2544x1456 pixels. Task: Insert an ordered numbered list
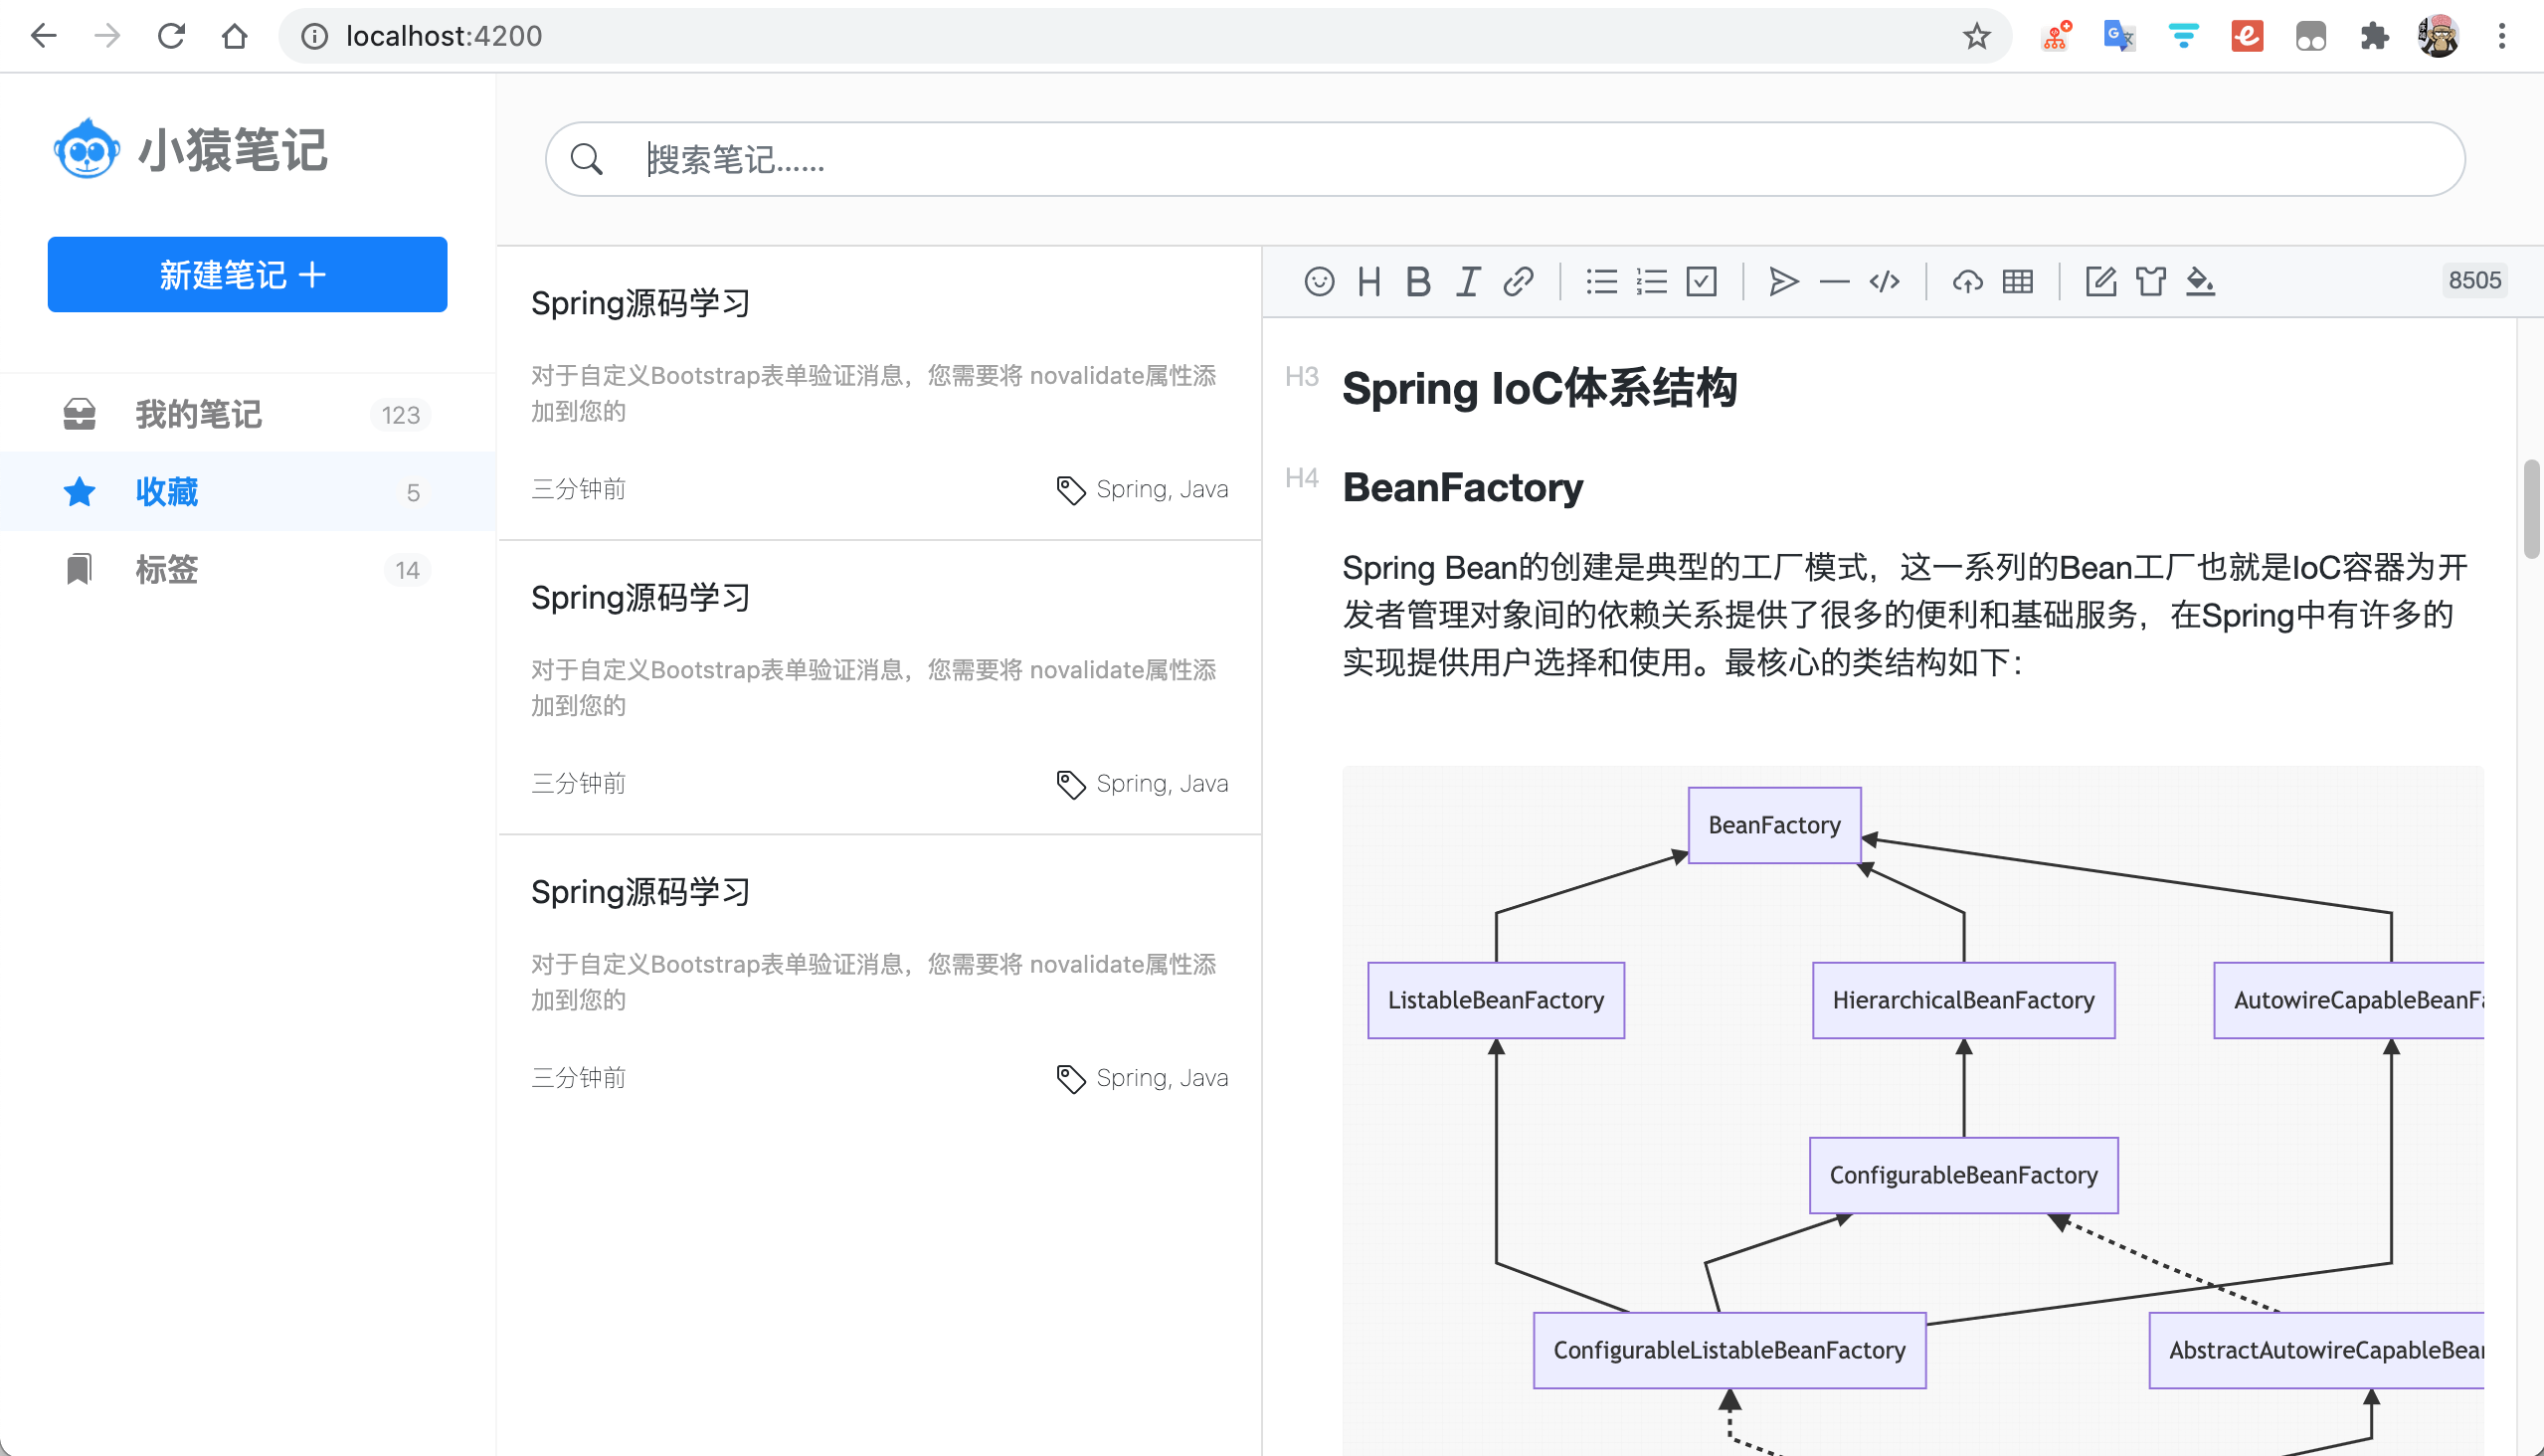[x=1651, y=281]
